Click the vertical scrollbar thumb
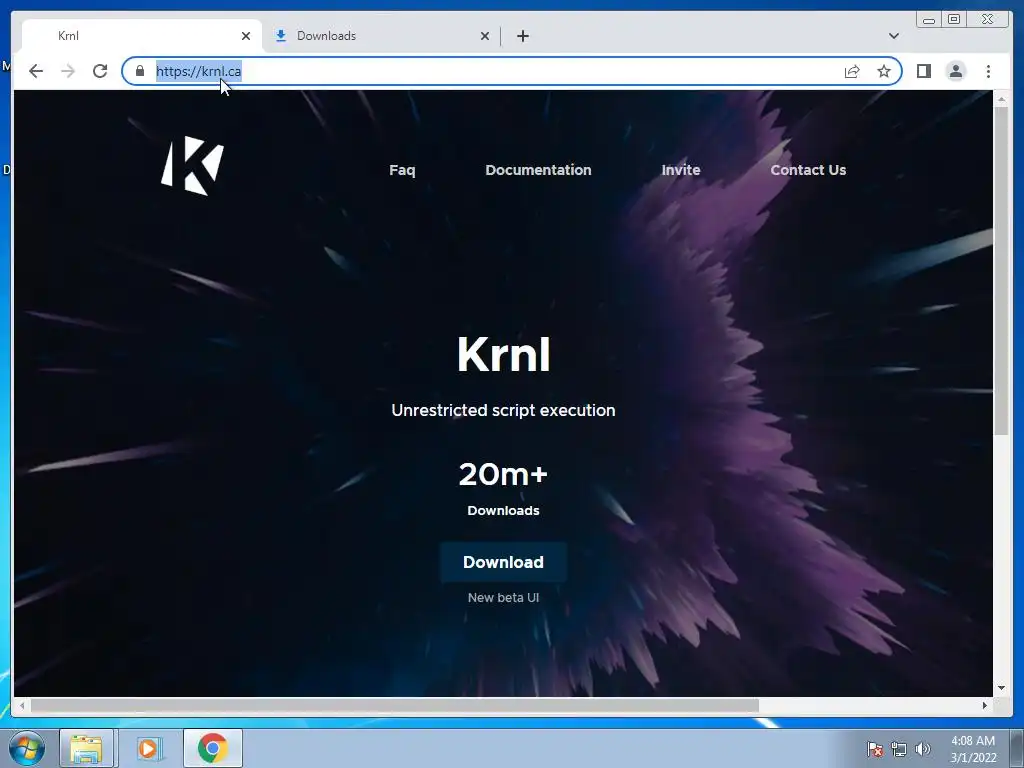Viewport: 1024px width, 768px height. (1001, 270)
